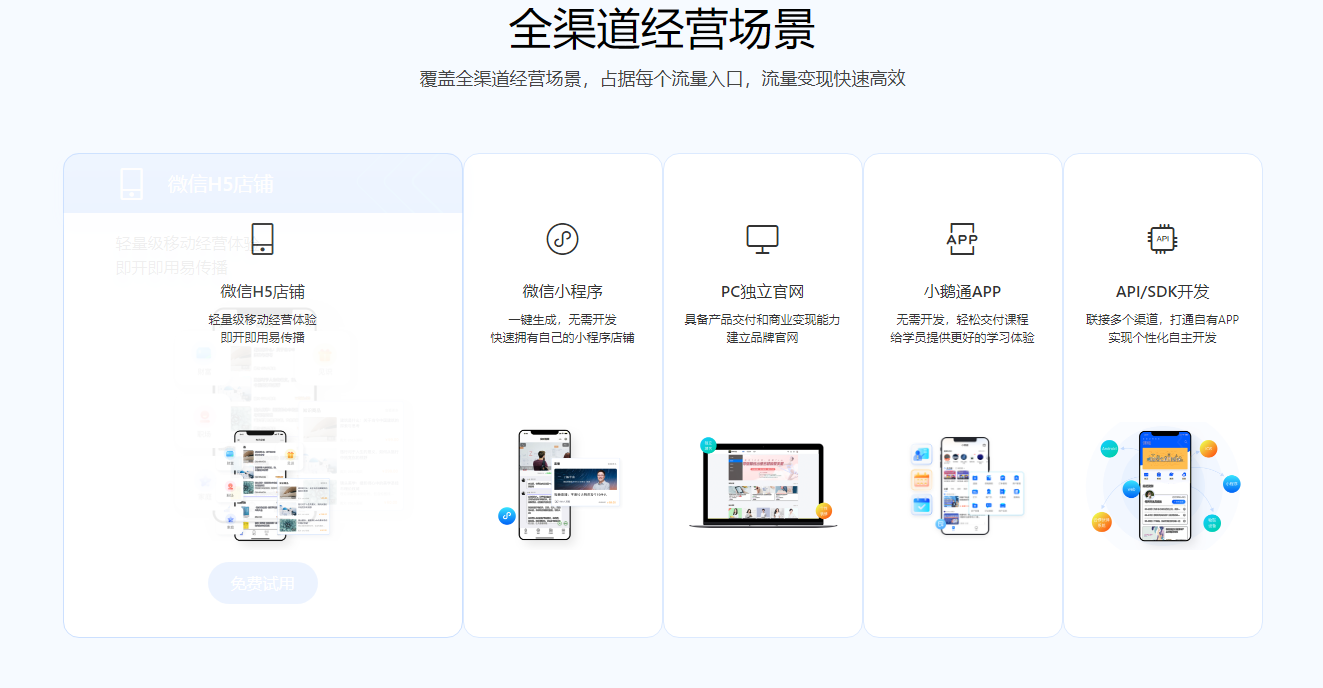This screenshot has width=1323, height=688.
Task: Click the text 快速拥有自己的小程序店铺
Action: [x=563, y=338]
